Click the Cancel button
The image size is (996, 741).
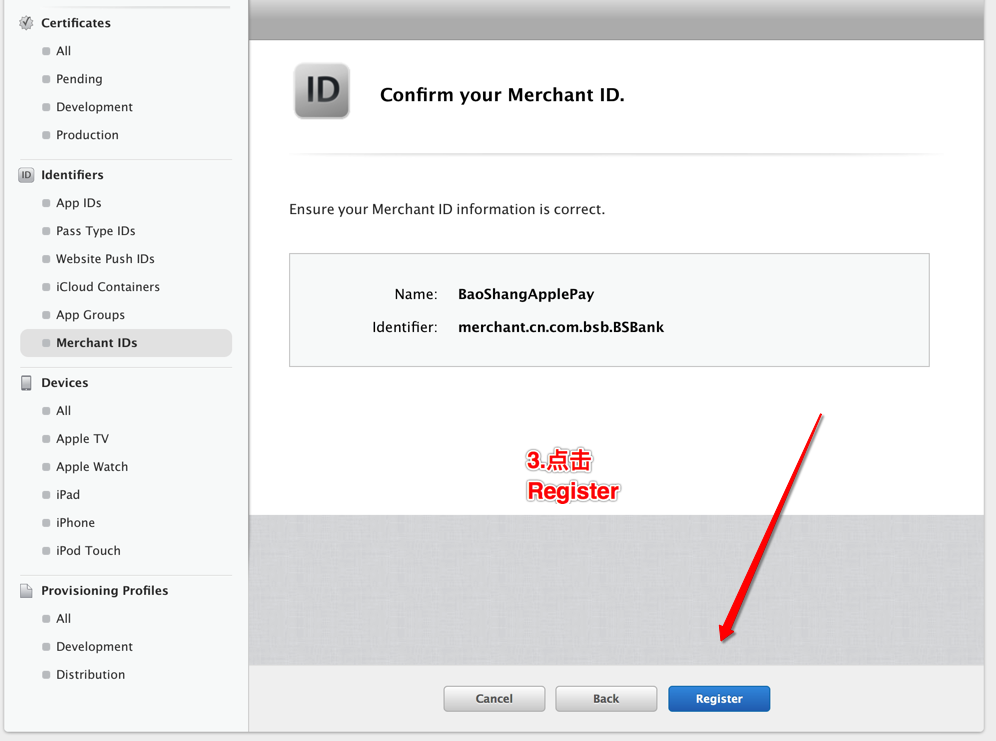(x=494, y=698)
